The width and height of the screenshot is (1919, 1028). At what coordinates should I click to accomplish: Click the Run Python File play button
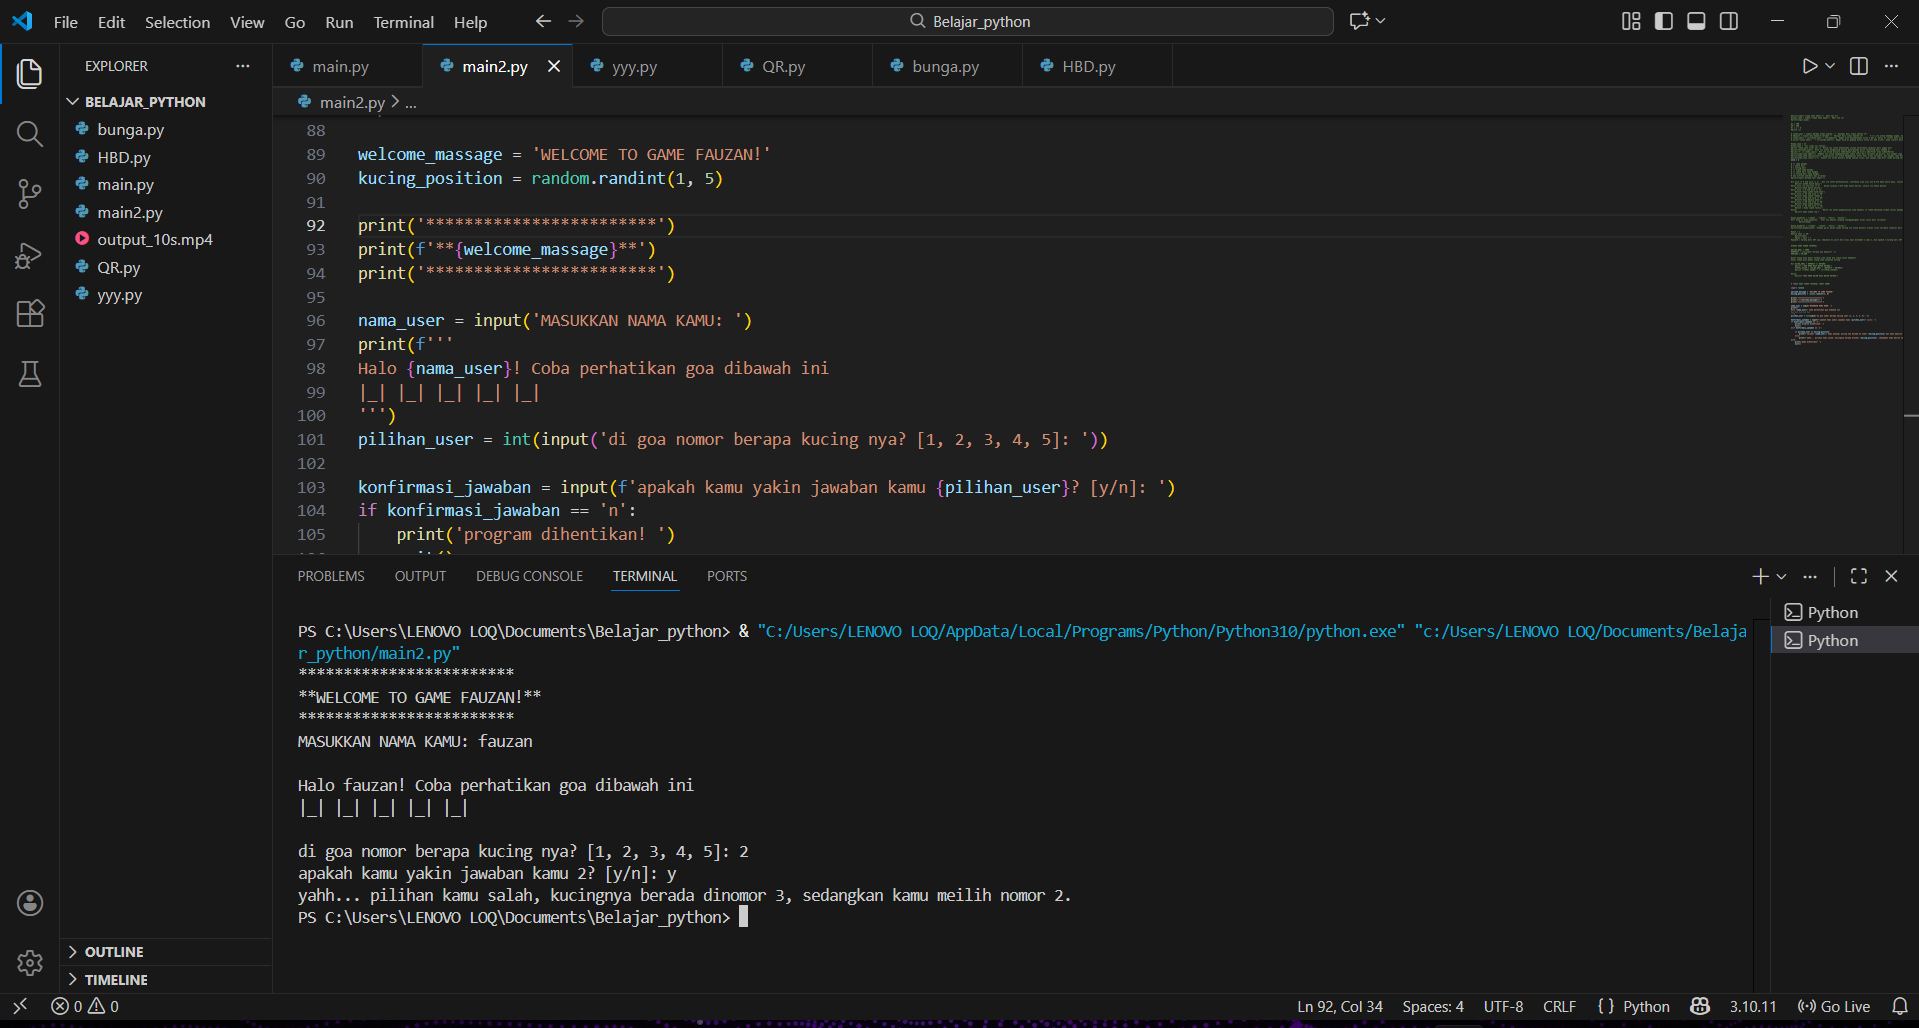click(1809, 66)
